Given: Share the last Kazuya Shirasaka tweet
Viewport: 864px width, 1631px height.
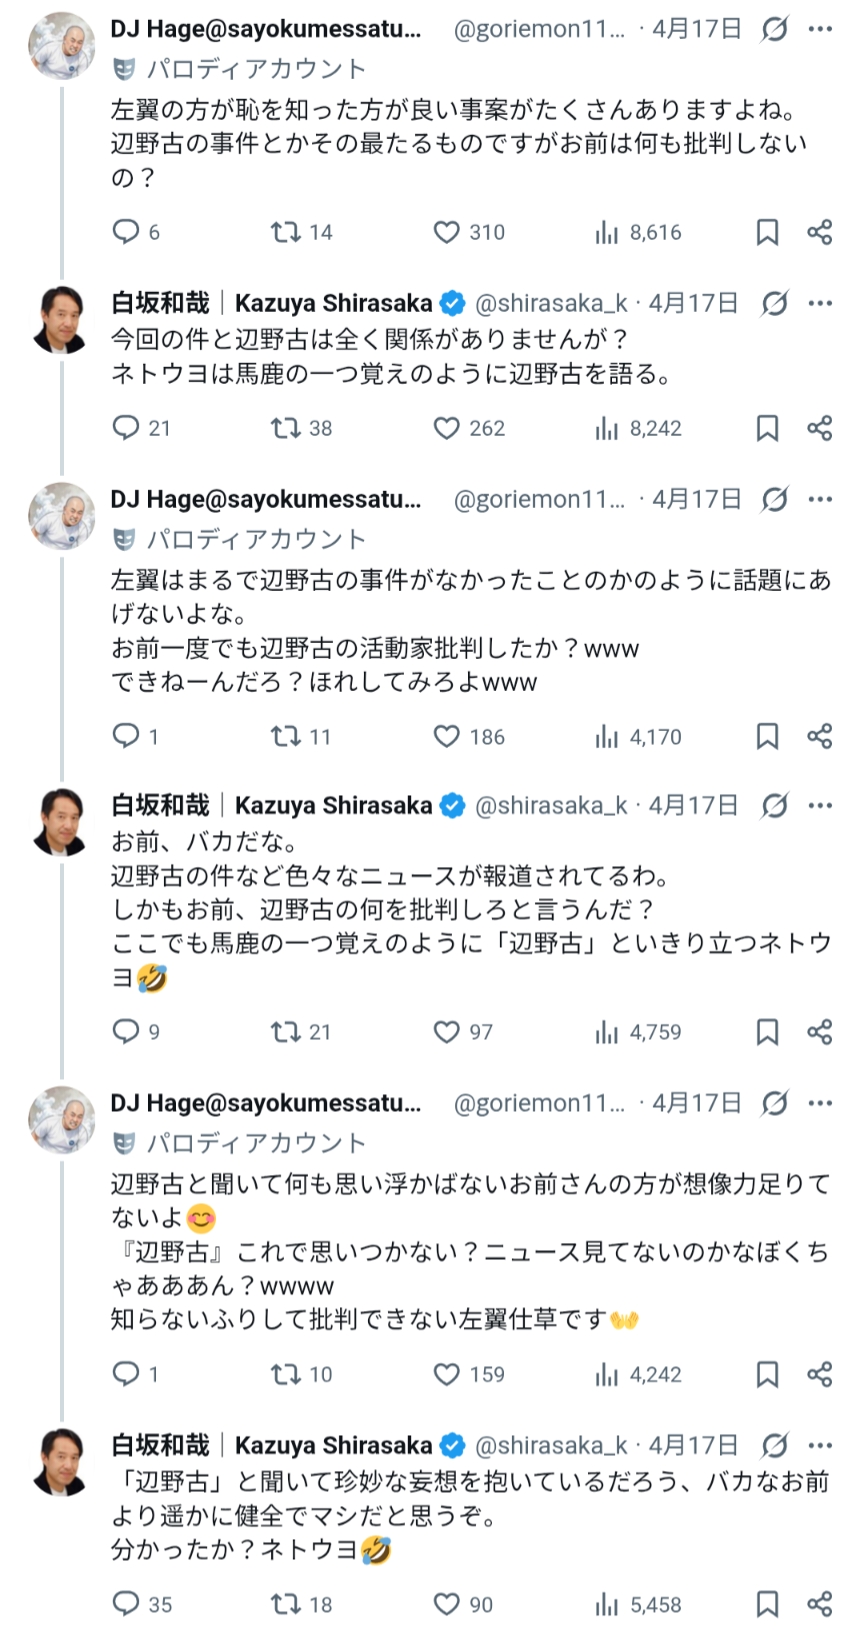Looking at the screenshot, I should (820, 1604).
